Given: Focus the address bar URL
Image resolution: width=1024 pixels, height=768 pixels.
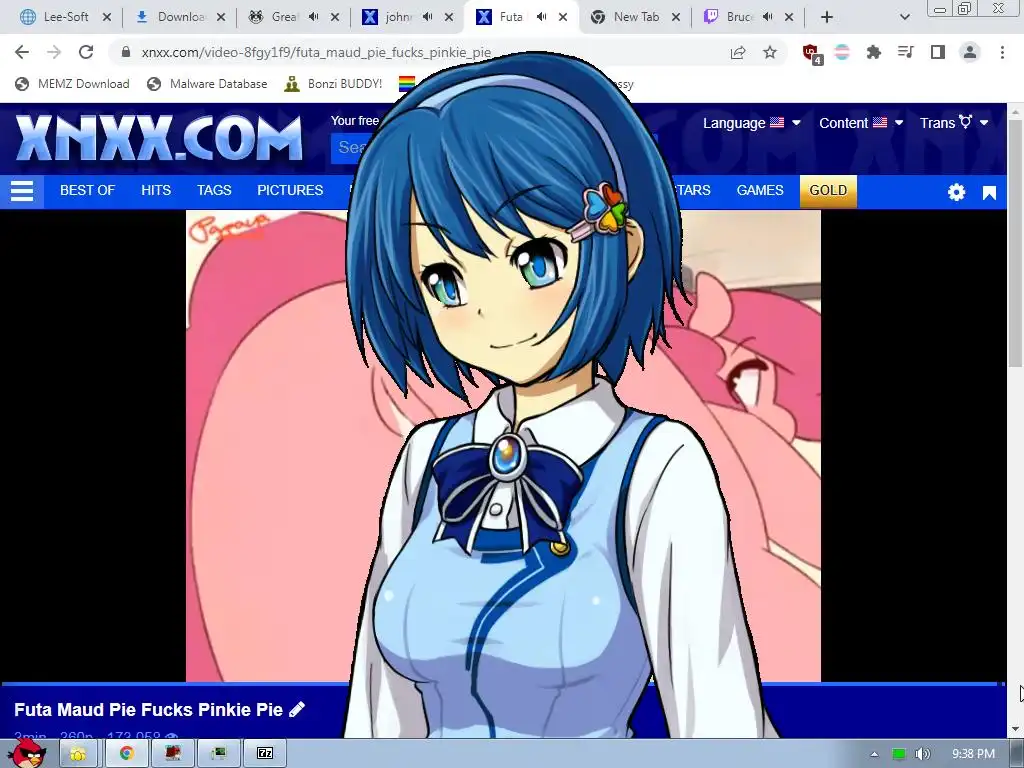Looking at the screenshot, I should pos(316,52).
